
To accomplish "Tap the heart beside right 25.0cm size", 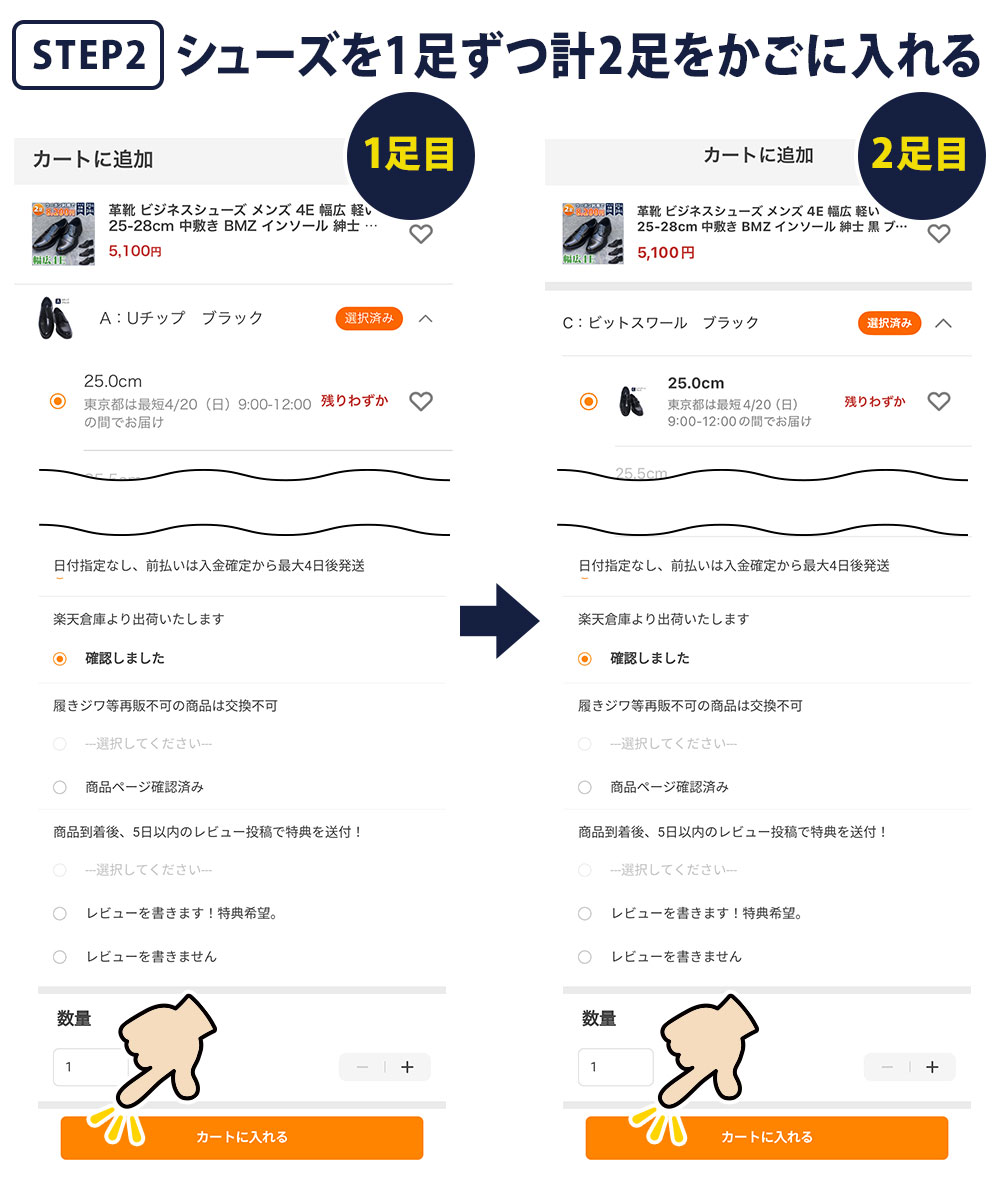I will click(938, 401).
